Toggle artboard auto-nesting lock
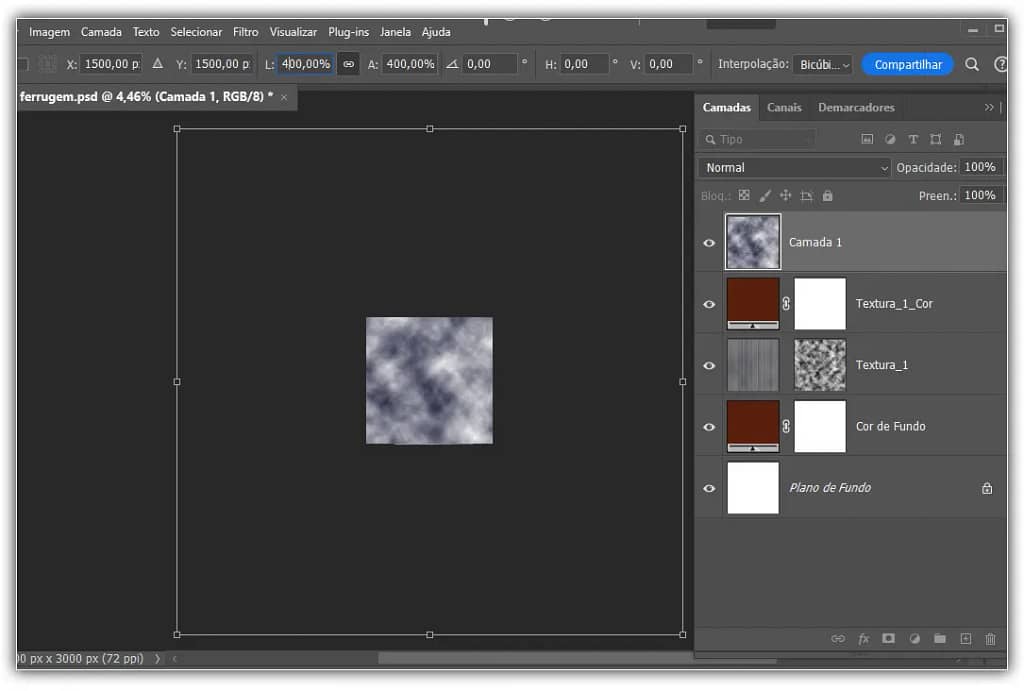The height and width of the screenshot is (691, 1024). click(807, 195)
